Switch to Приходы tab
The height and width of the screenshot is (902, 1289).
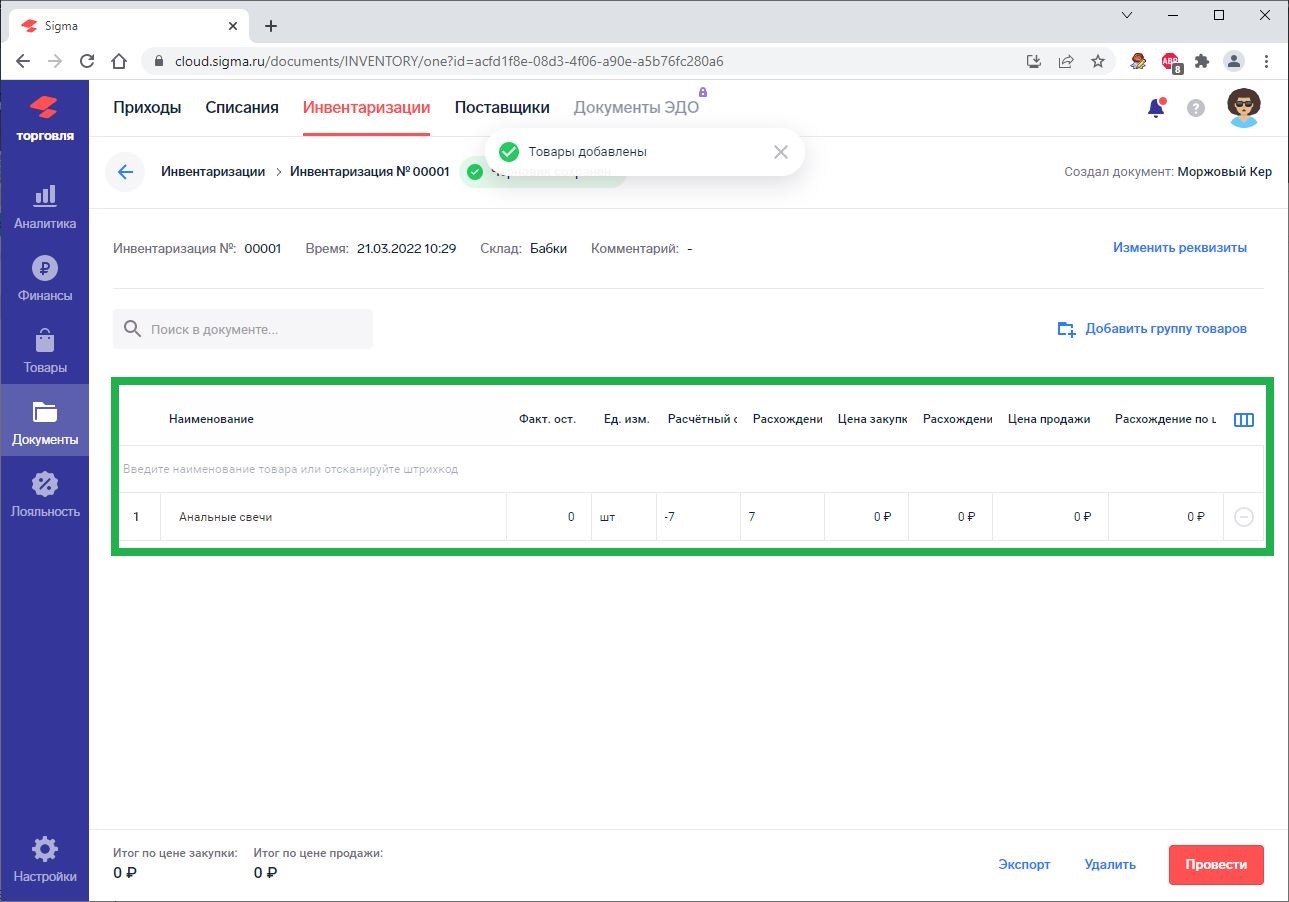click(x=147, y=108)
